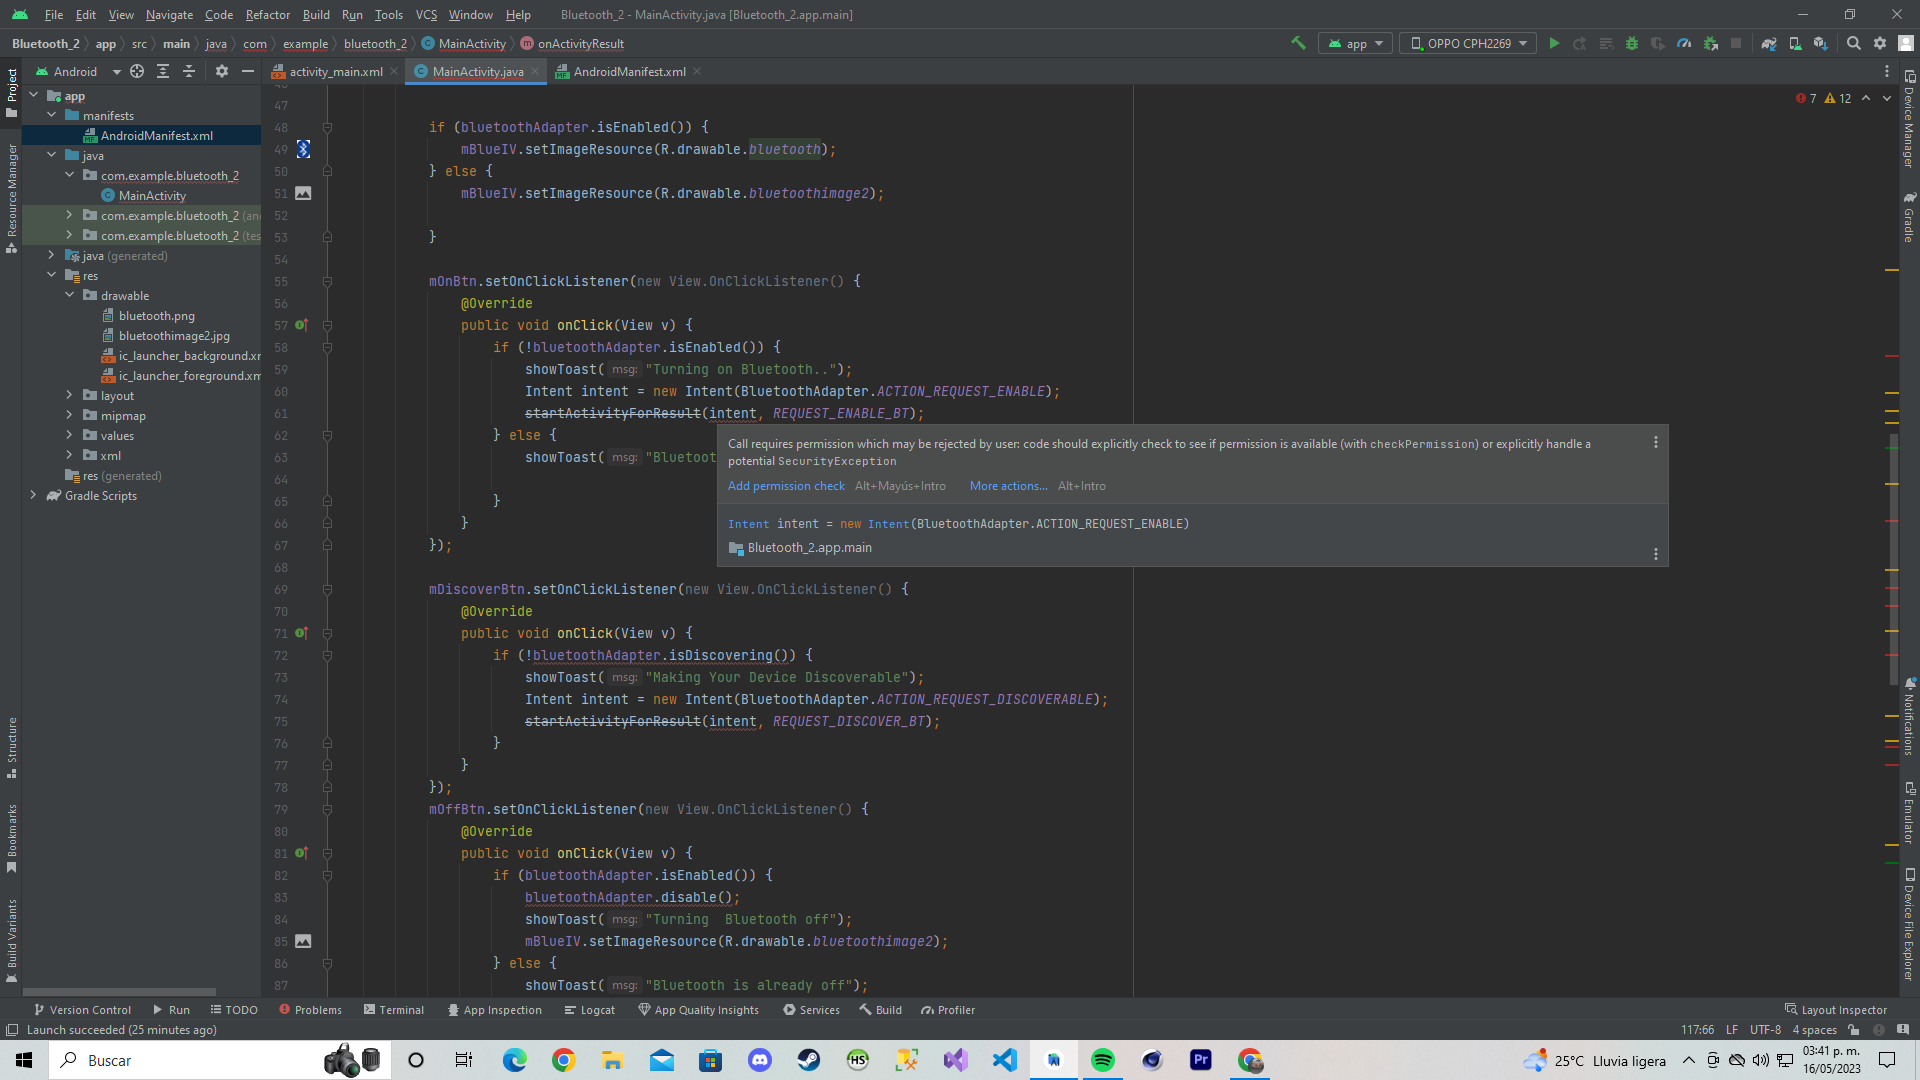This screenshot has width=1920, height=1080.
Task: Open Spotify from the Windows taskbar
Action: (1103, 1060)
